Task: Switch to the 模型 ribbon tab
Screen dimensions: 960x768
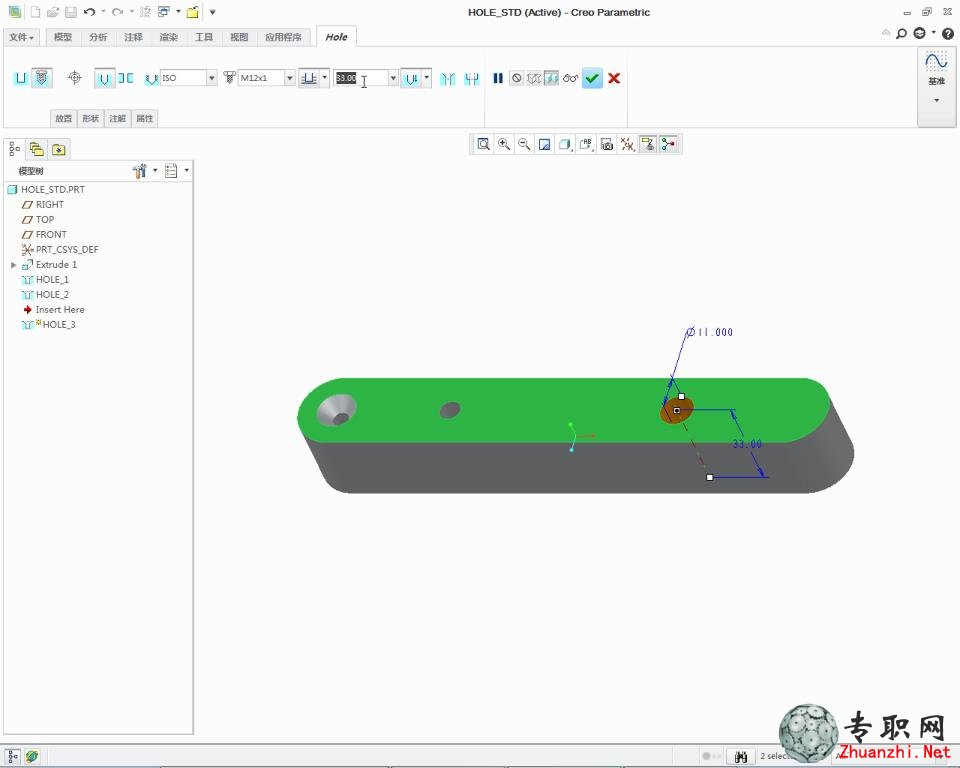Action: (62, 37)
